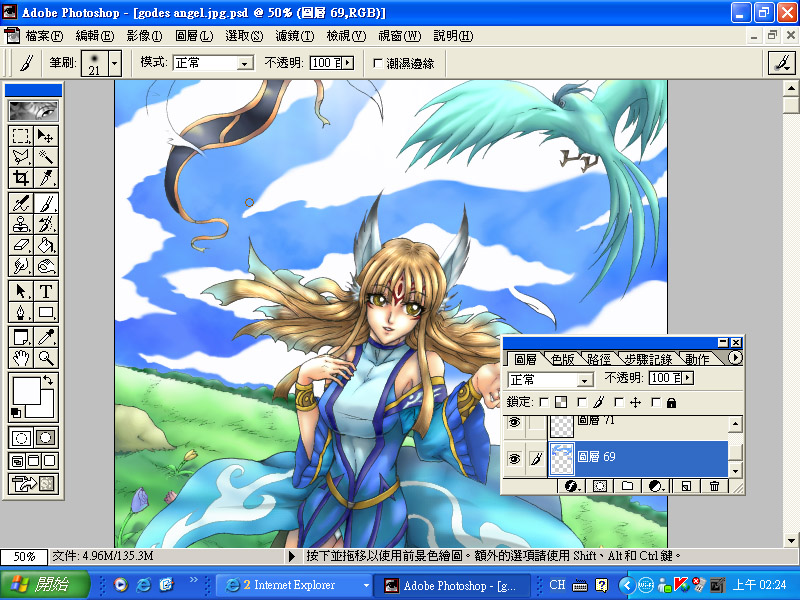Select the Eyedropper tool
Screen dimensions: 800x600
coord(45,337)
